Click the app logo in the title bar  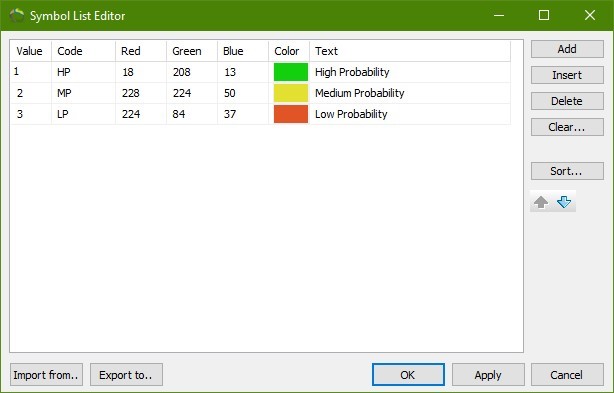pos(16,16)
